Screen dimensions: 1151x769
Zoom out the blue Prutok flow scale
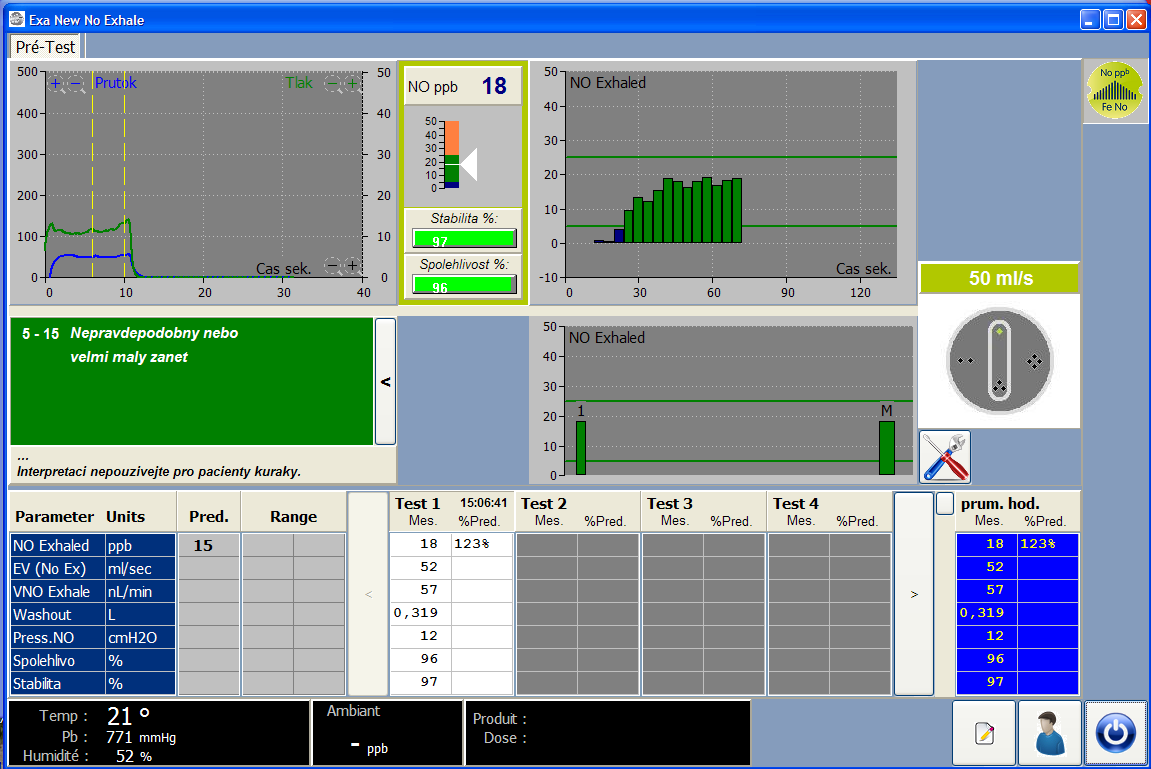76,83
